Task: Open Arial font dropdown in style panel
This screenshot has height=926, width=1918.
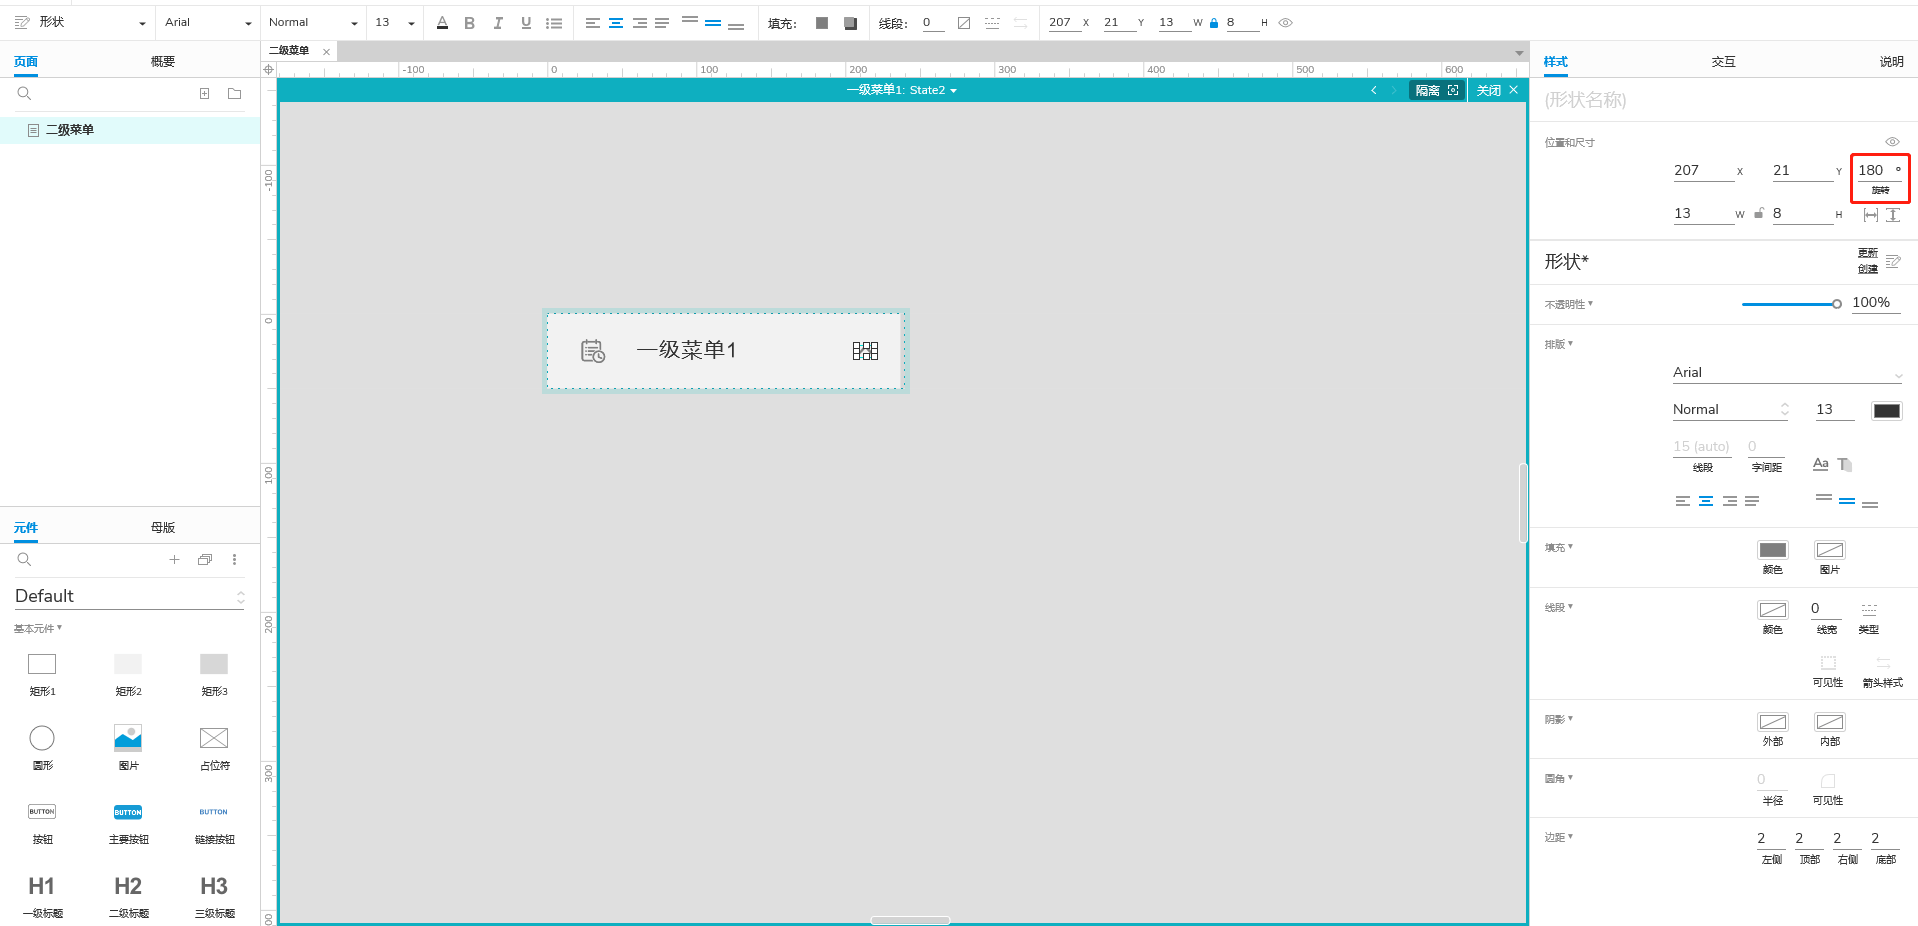Action: click(x=1787, y=373)
